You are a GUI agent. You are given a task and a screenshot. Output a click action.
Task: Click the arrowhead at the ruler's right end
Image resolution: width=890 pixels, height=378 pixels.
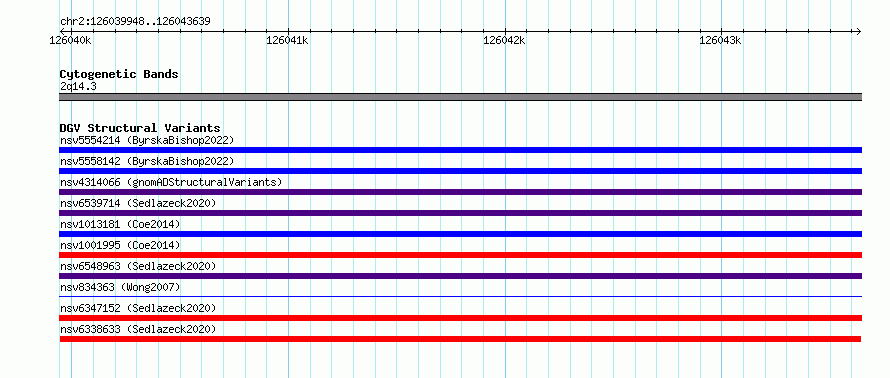858,31
